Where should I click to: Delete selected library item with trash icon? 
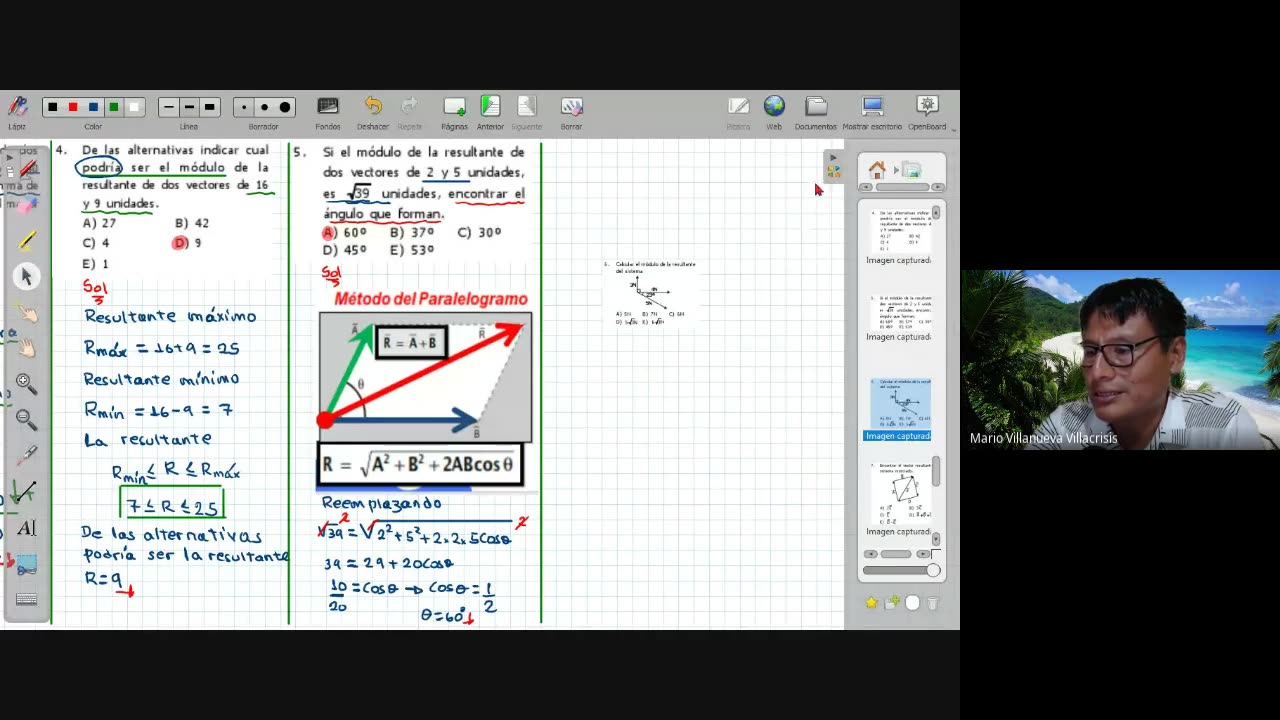tap(932, 603)
